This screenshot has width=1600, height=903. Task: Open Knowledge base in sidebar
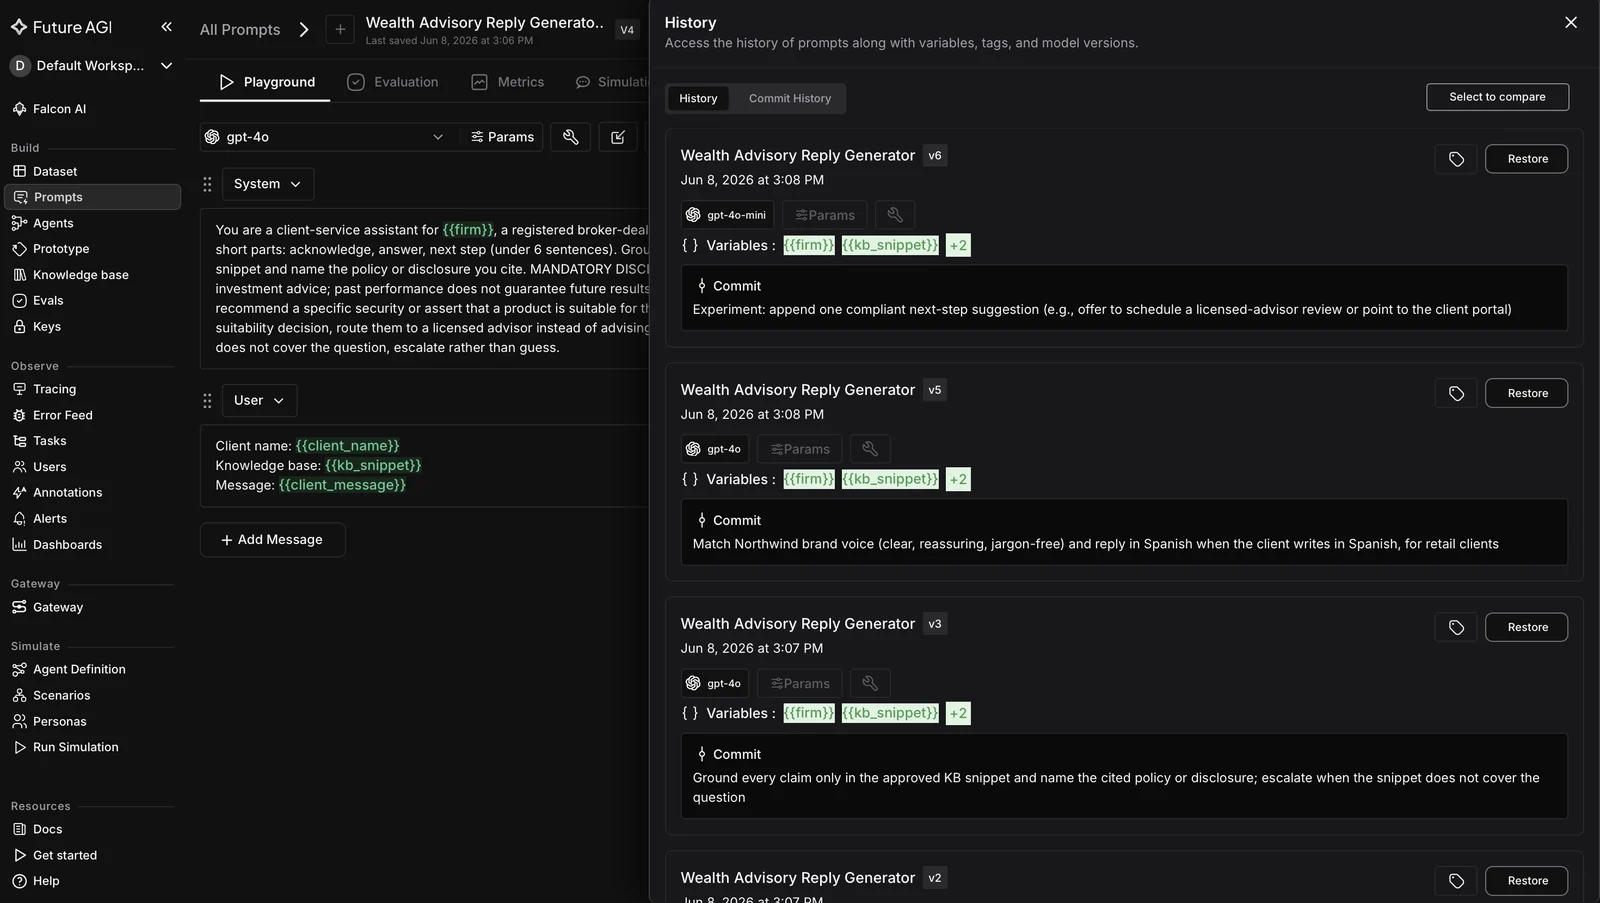[x=91, y=275]
